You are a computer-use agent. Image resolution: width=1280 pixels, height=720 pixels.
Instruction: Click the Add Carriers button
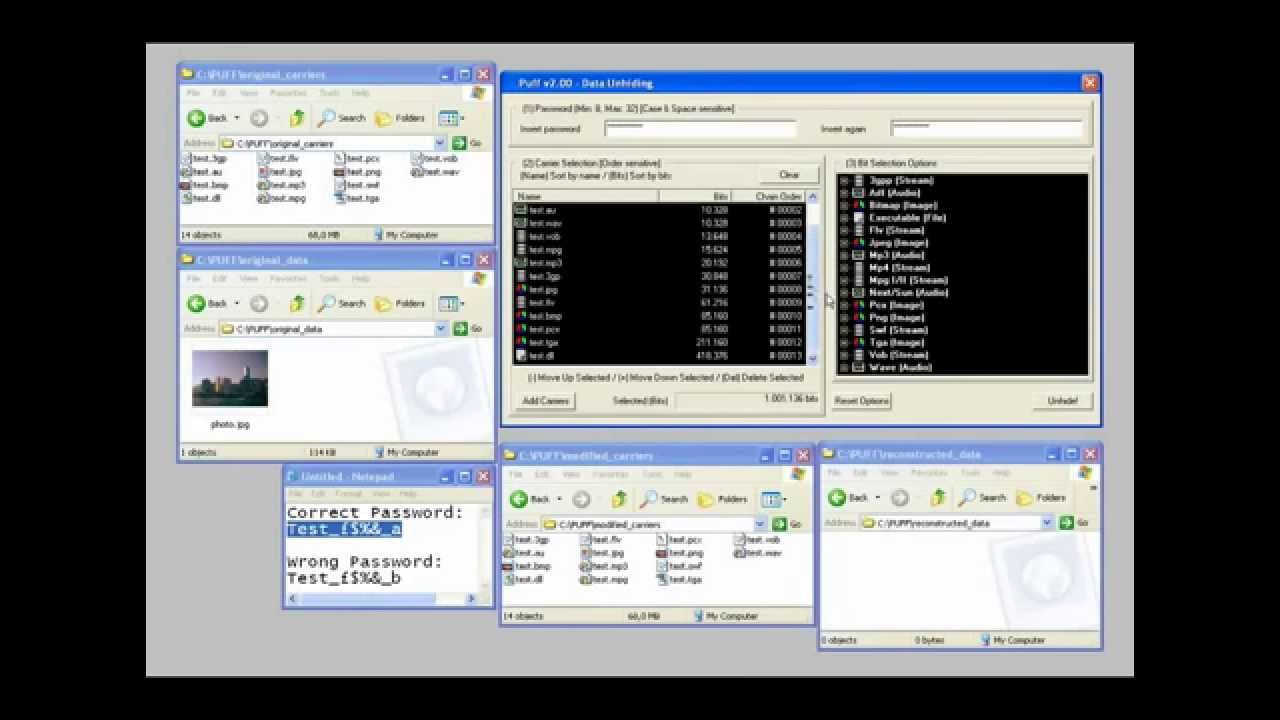[546, 401]
